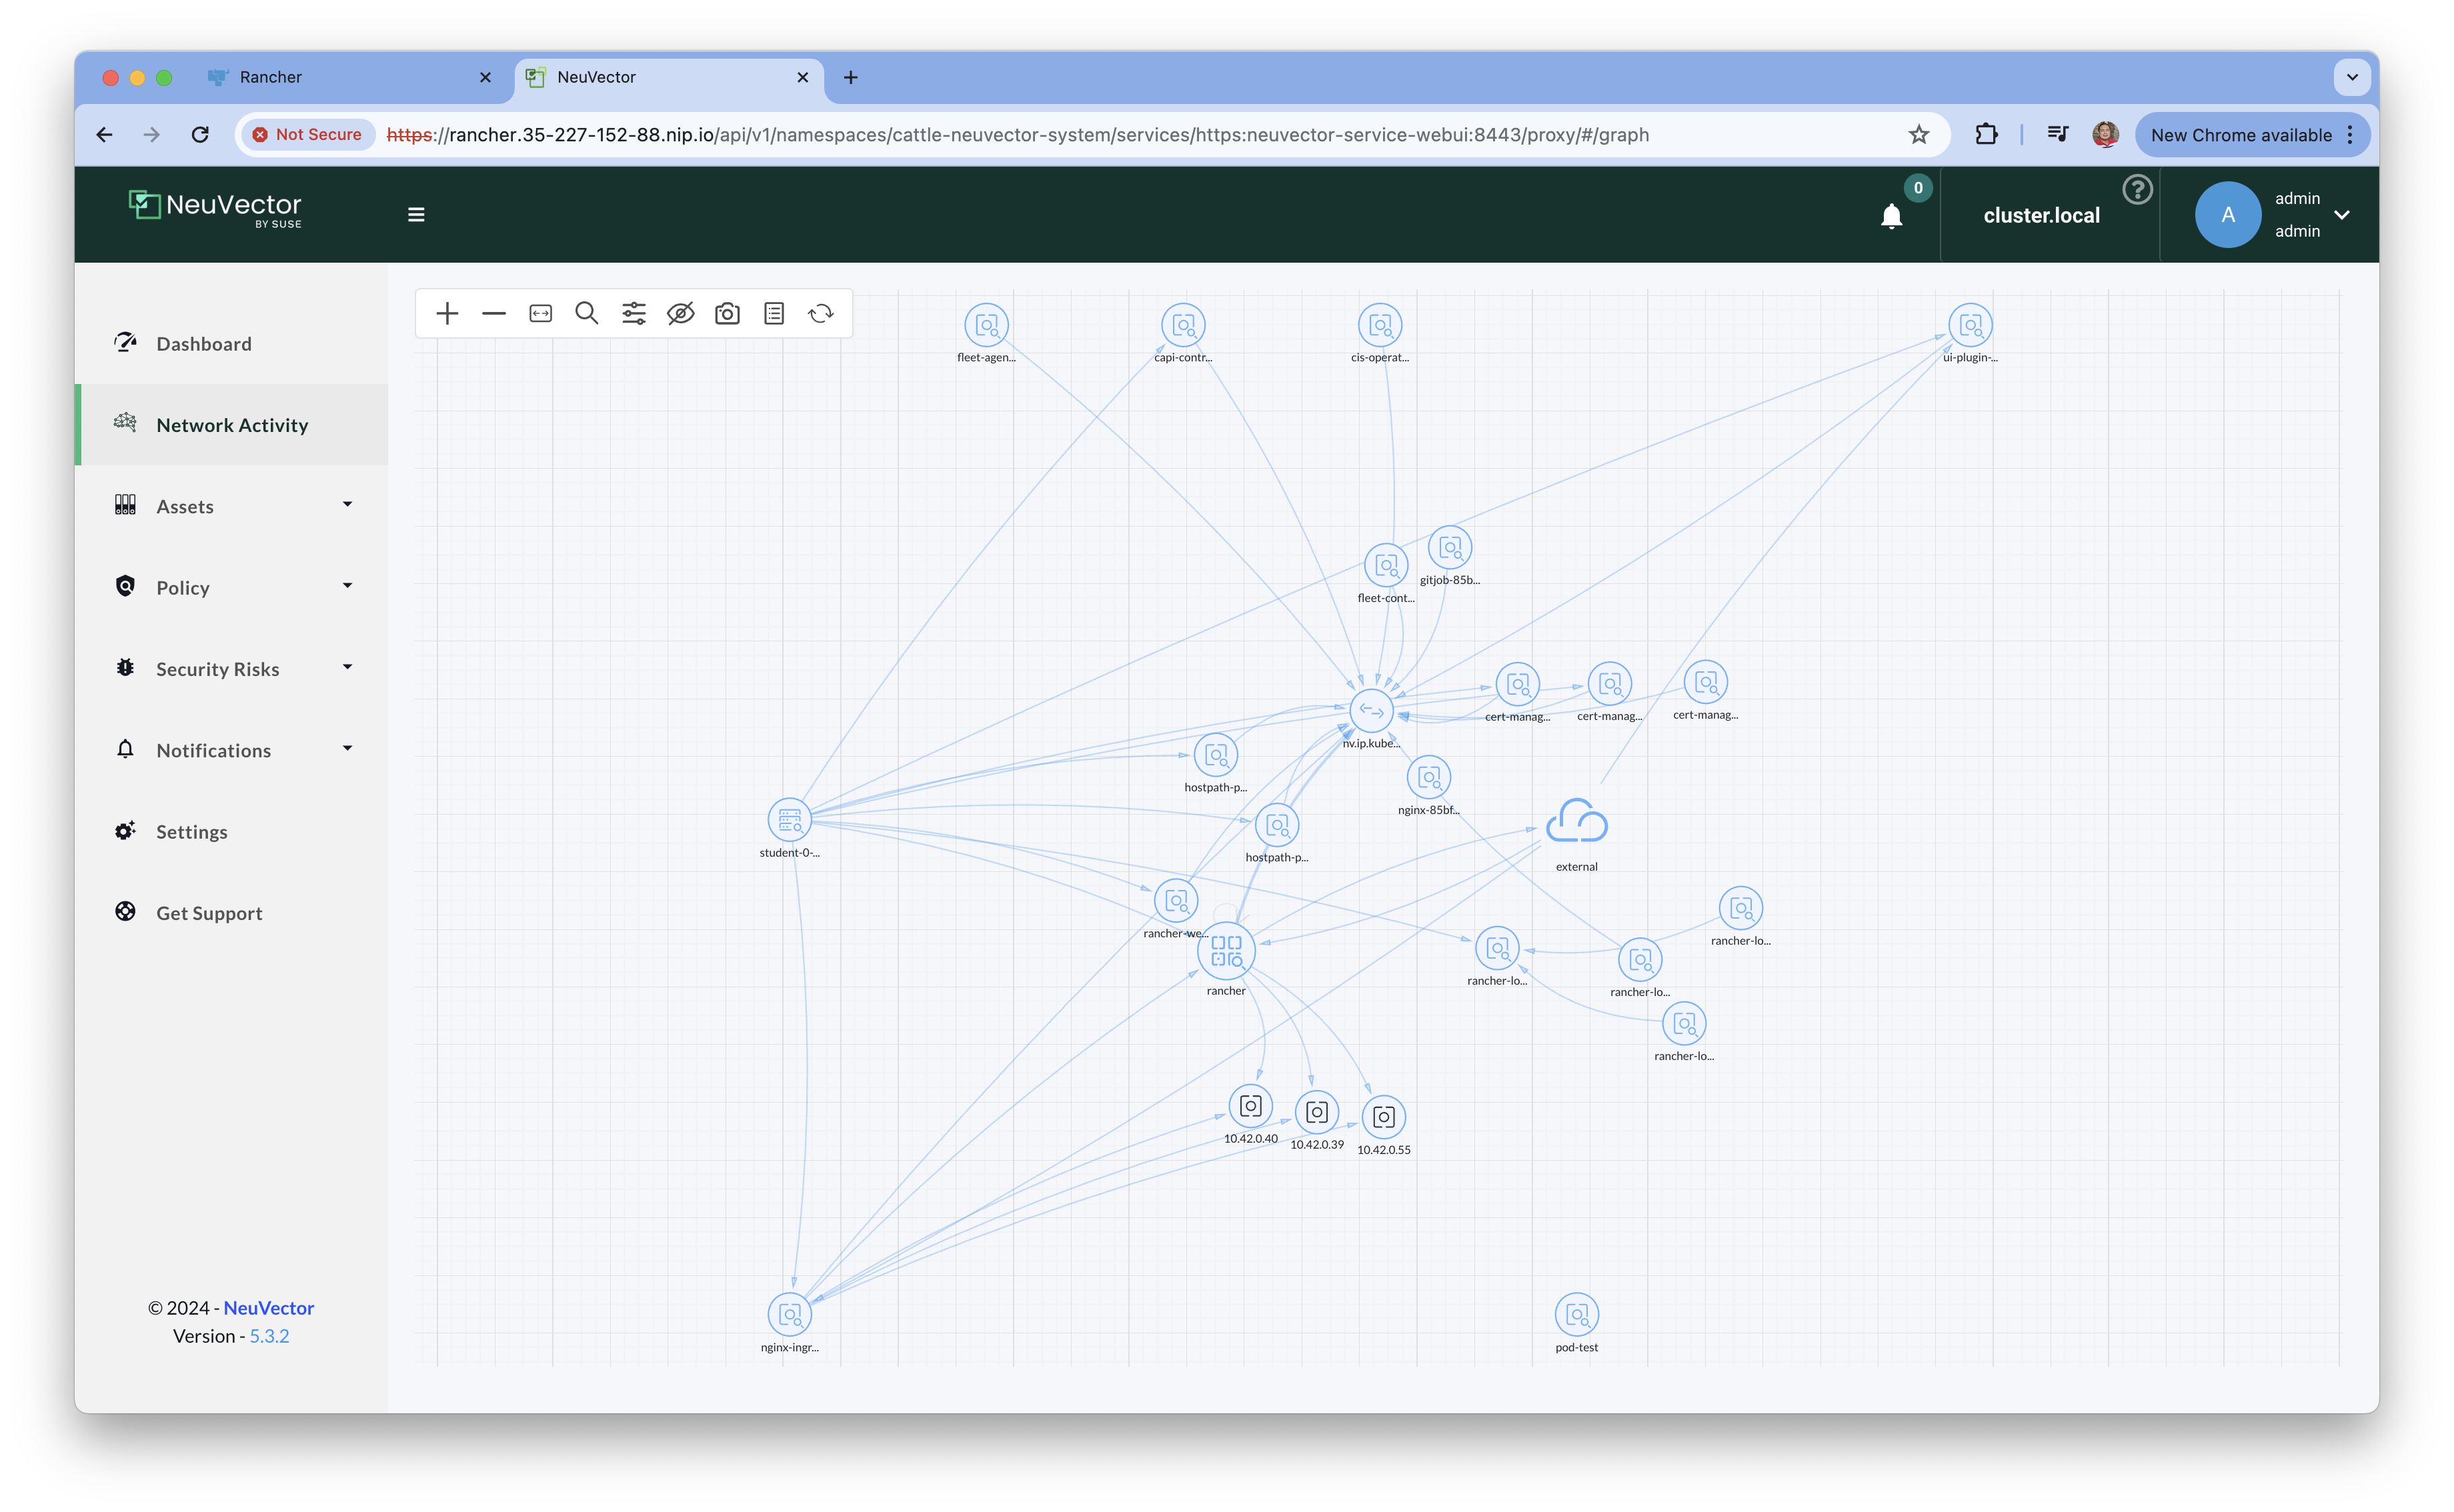Open the legend list icon in toolbar
This screenshot has height=1512, width=2454.
tap(774, 314)
